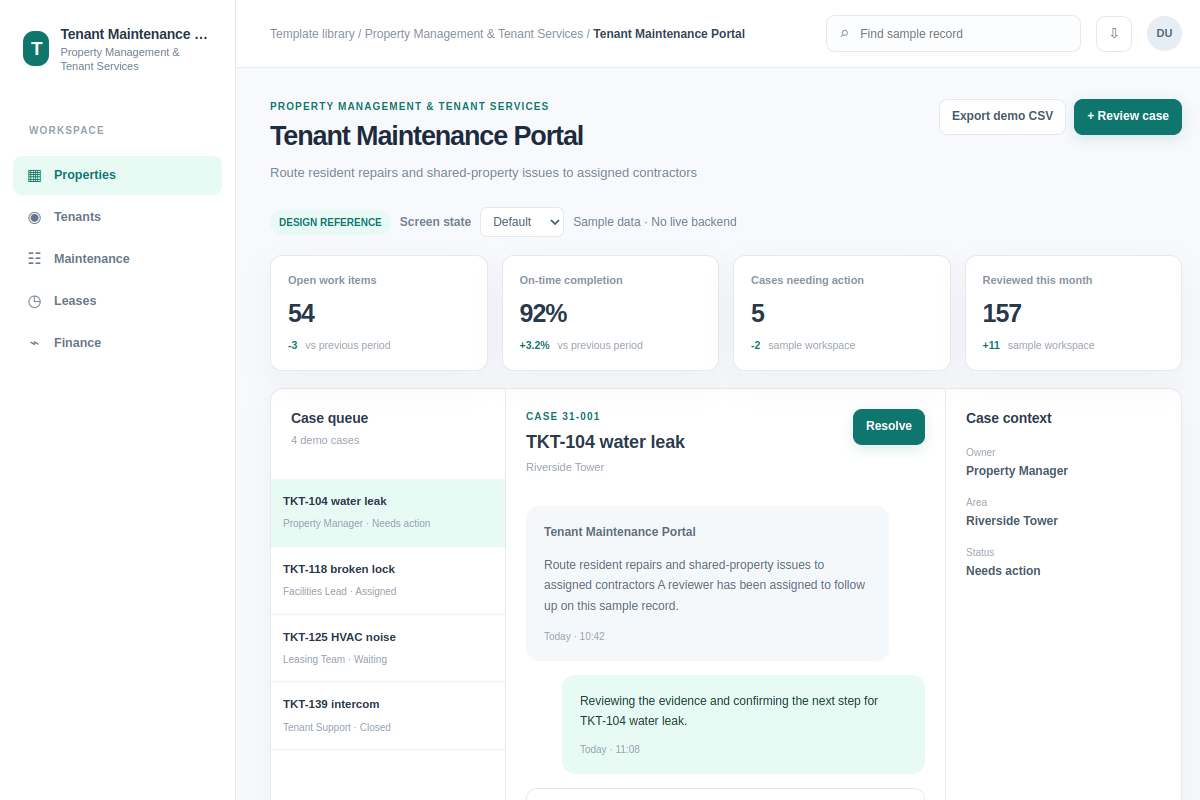Click the Property Manager owner value

(x=1017, y=471)
